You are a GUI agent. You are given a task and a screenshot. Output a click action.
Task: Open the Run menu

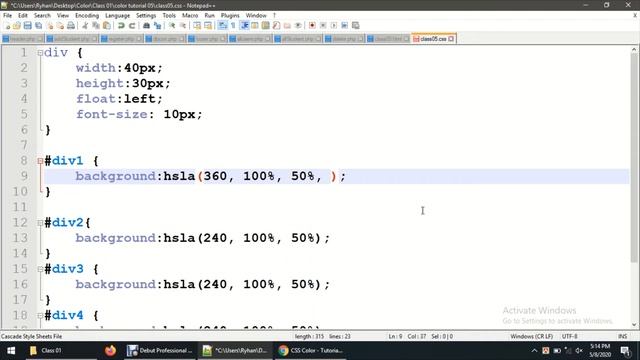(x=209, y=16)
